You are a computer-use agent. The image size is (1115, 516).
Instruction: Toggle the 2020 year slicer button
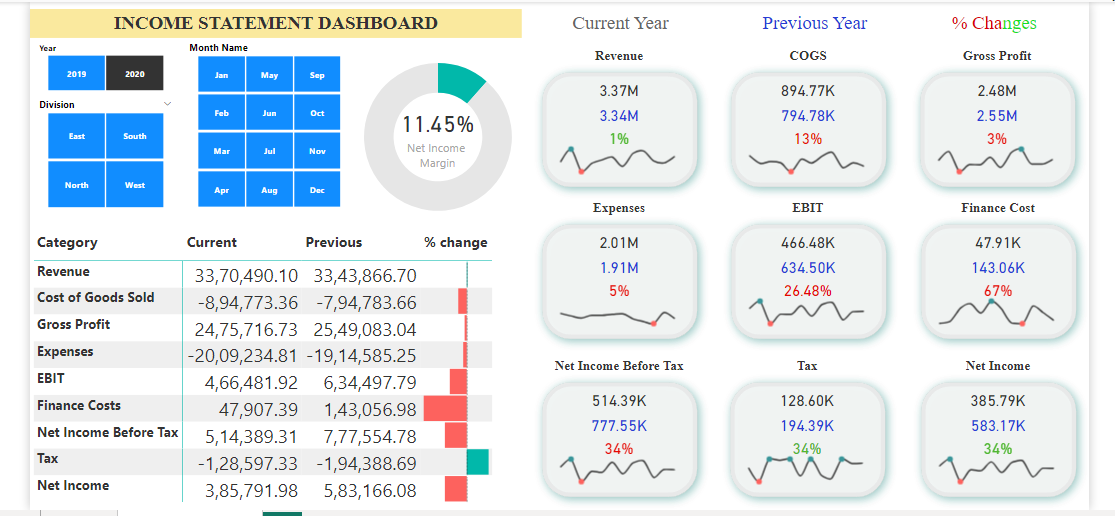tap(135, 74)
